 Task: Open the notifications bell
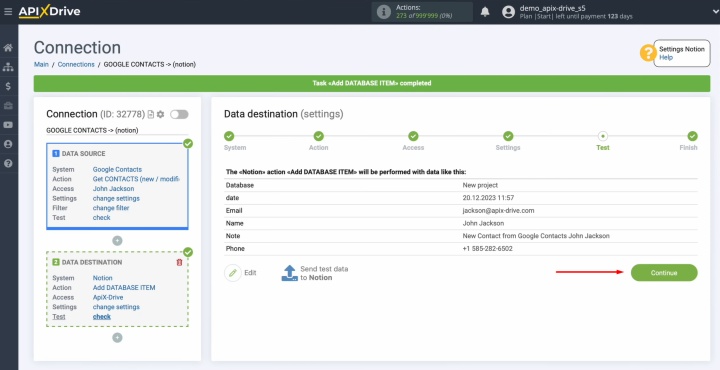pos(485,12)
